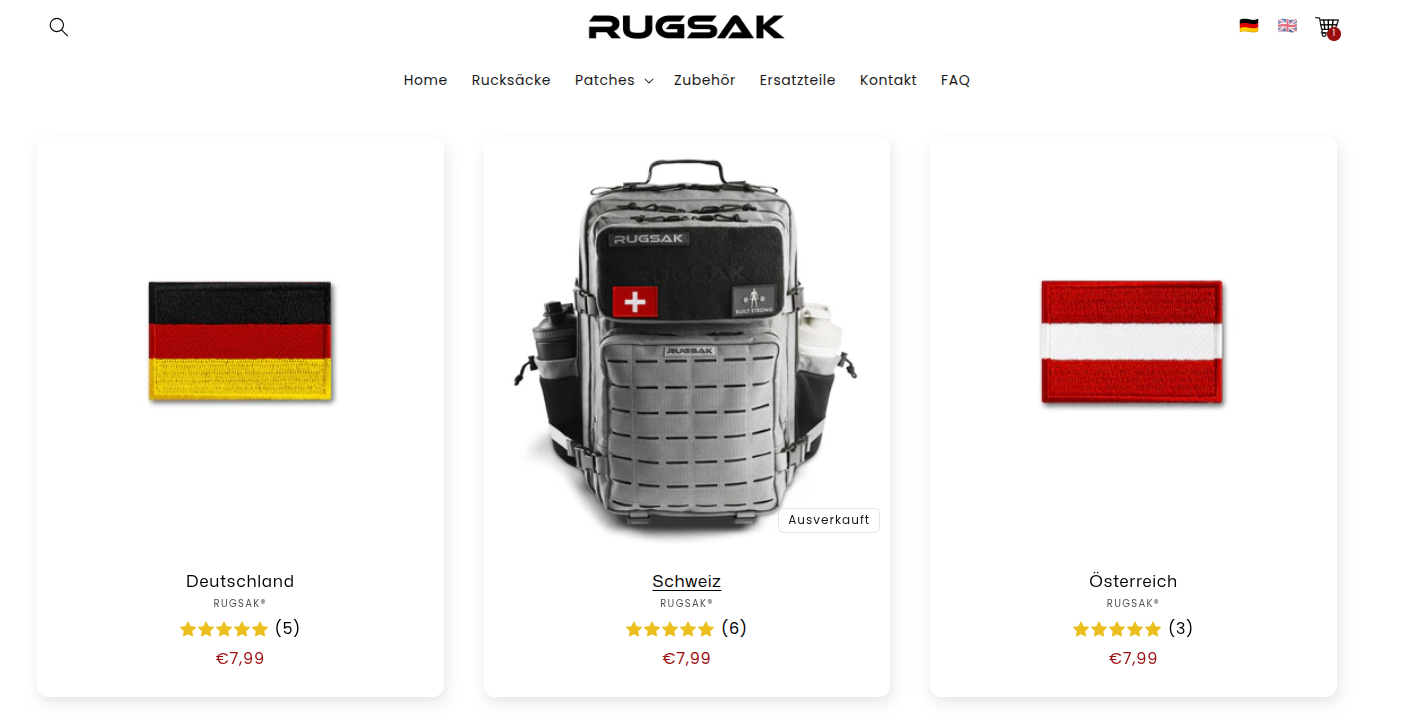Open the shopping cart icon
This screenshot has width=1414, height=714.
[x=1327, y=28]
